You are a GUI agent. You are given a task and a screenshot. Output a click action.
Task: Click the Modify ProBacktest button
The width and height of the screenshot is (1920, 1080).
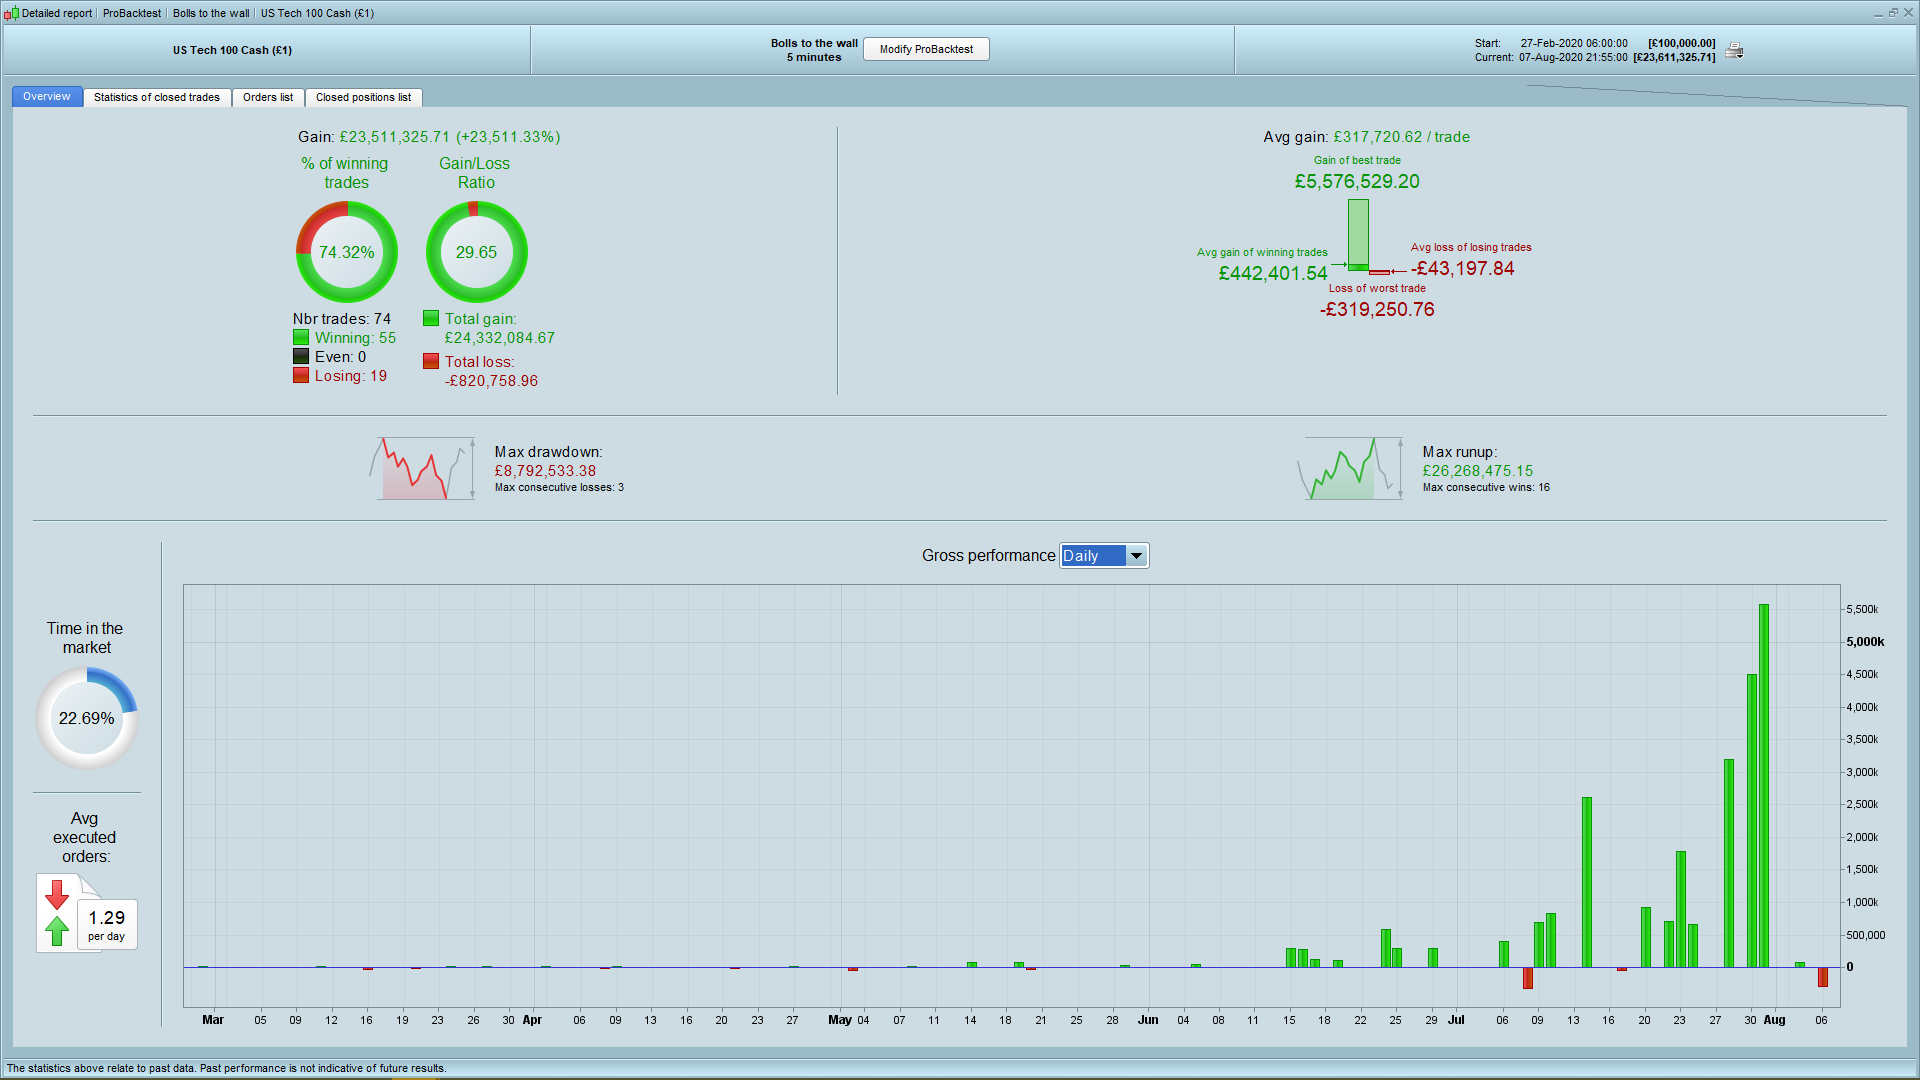[926, 49]
